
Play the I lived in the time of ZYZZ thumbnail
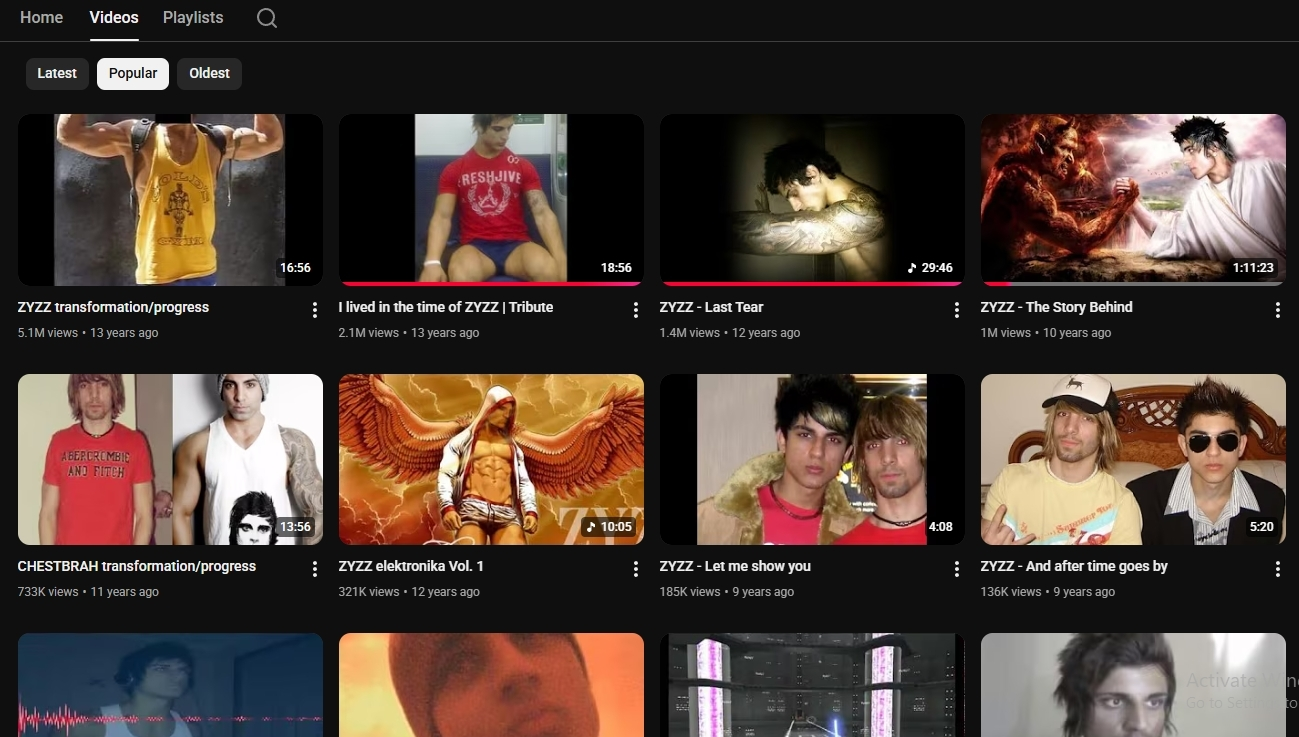pos(491,200)
